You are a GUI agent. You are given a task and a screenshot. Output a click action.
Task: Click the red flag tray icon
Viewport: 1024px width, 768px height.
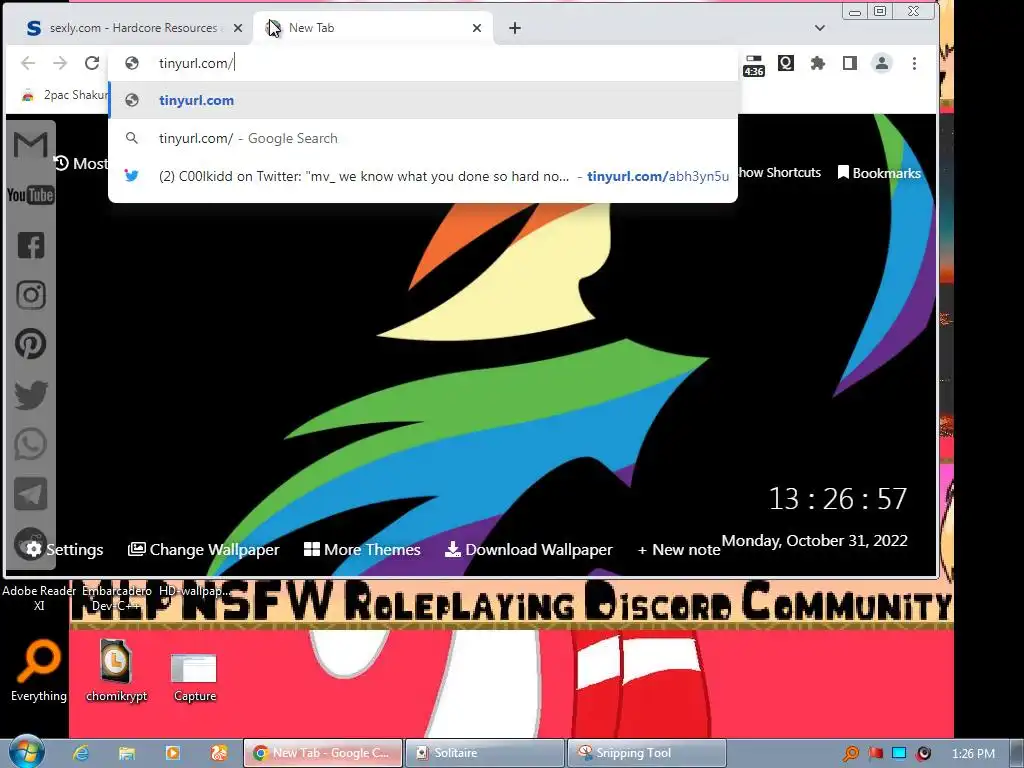pos(876,754)
